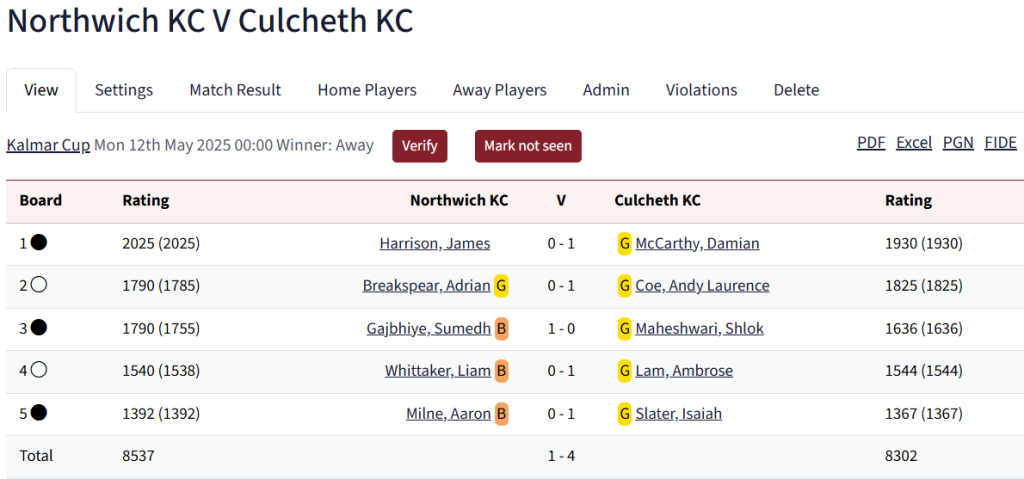Image resolution: width=1024 pixels, height=479 pixels.
Task: Click the yellow G badge beside Breakspear, Adrian
Action: pyautogui.click(x=502, y=286)
